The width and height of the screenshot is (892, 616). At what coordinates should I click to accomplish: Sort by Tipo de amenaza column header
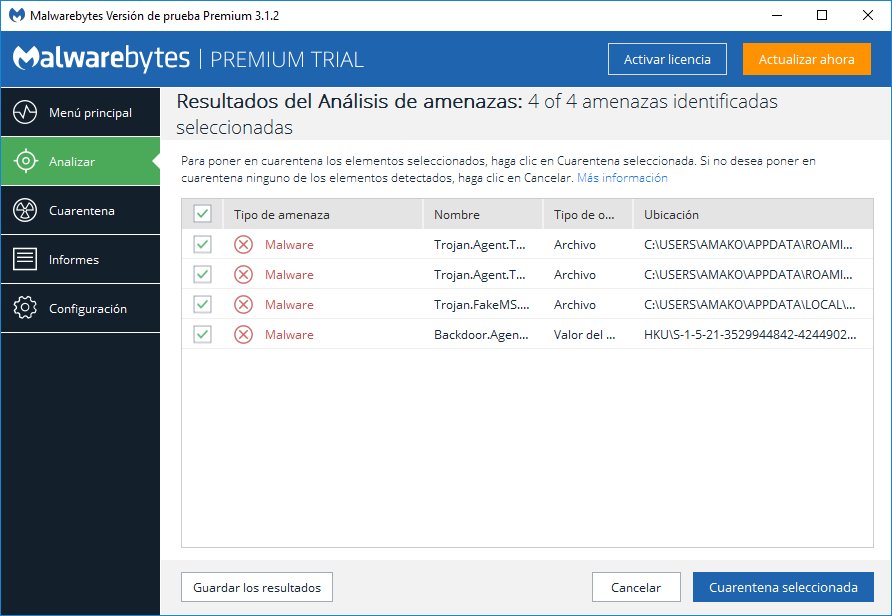click(281, 214)
